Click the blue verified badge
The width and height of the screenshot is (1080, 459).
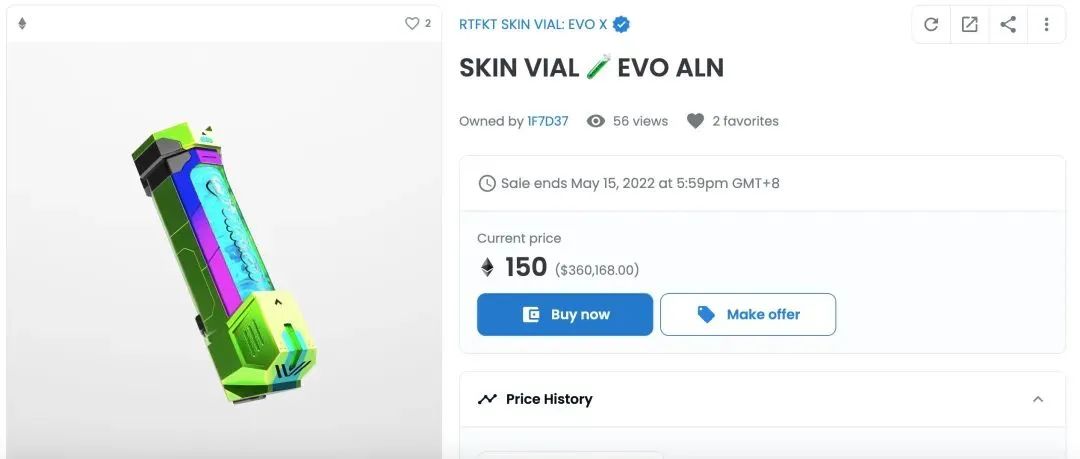tap(621, 25)
